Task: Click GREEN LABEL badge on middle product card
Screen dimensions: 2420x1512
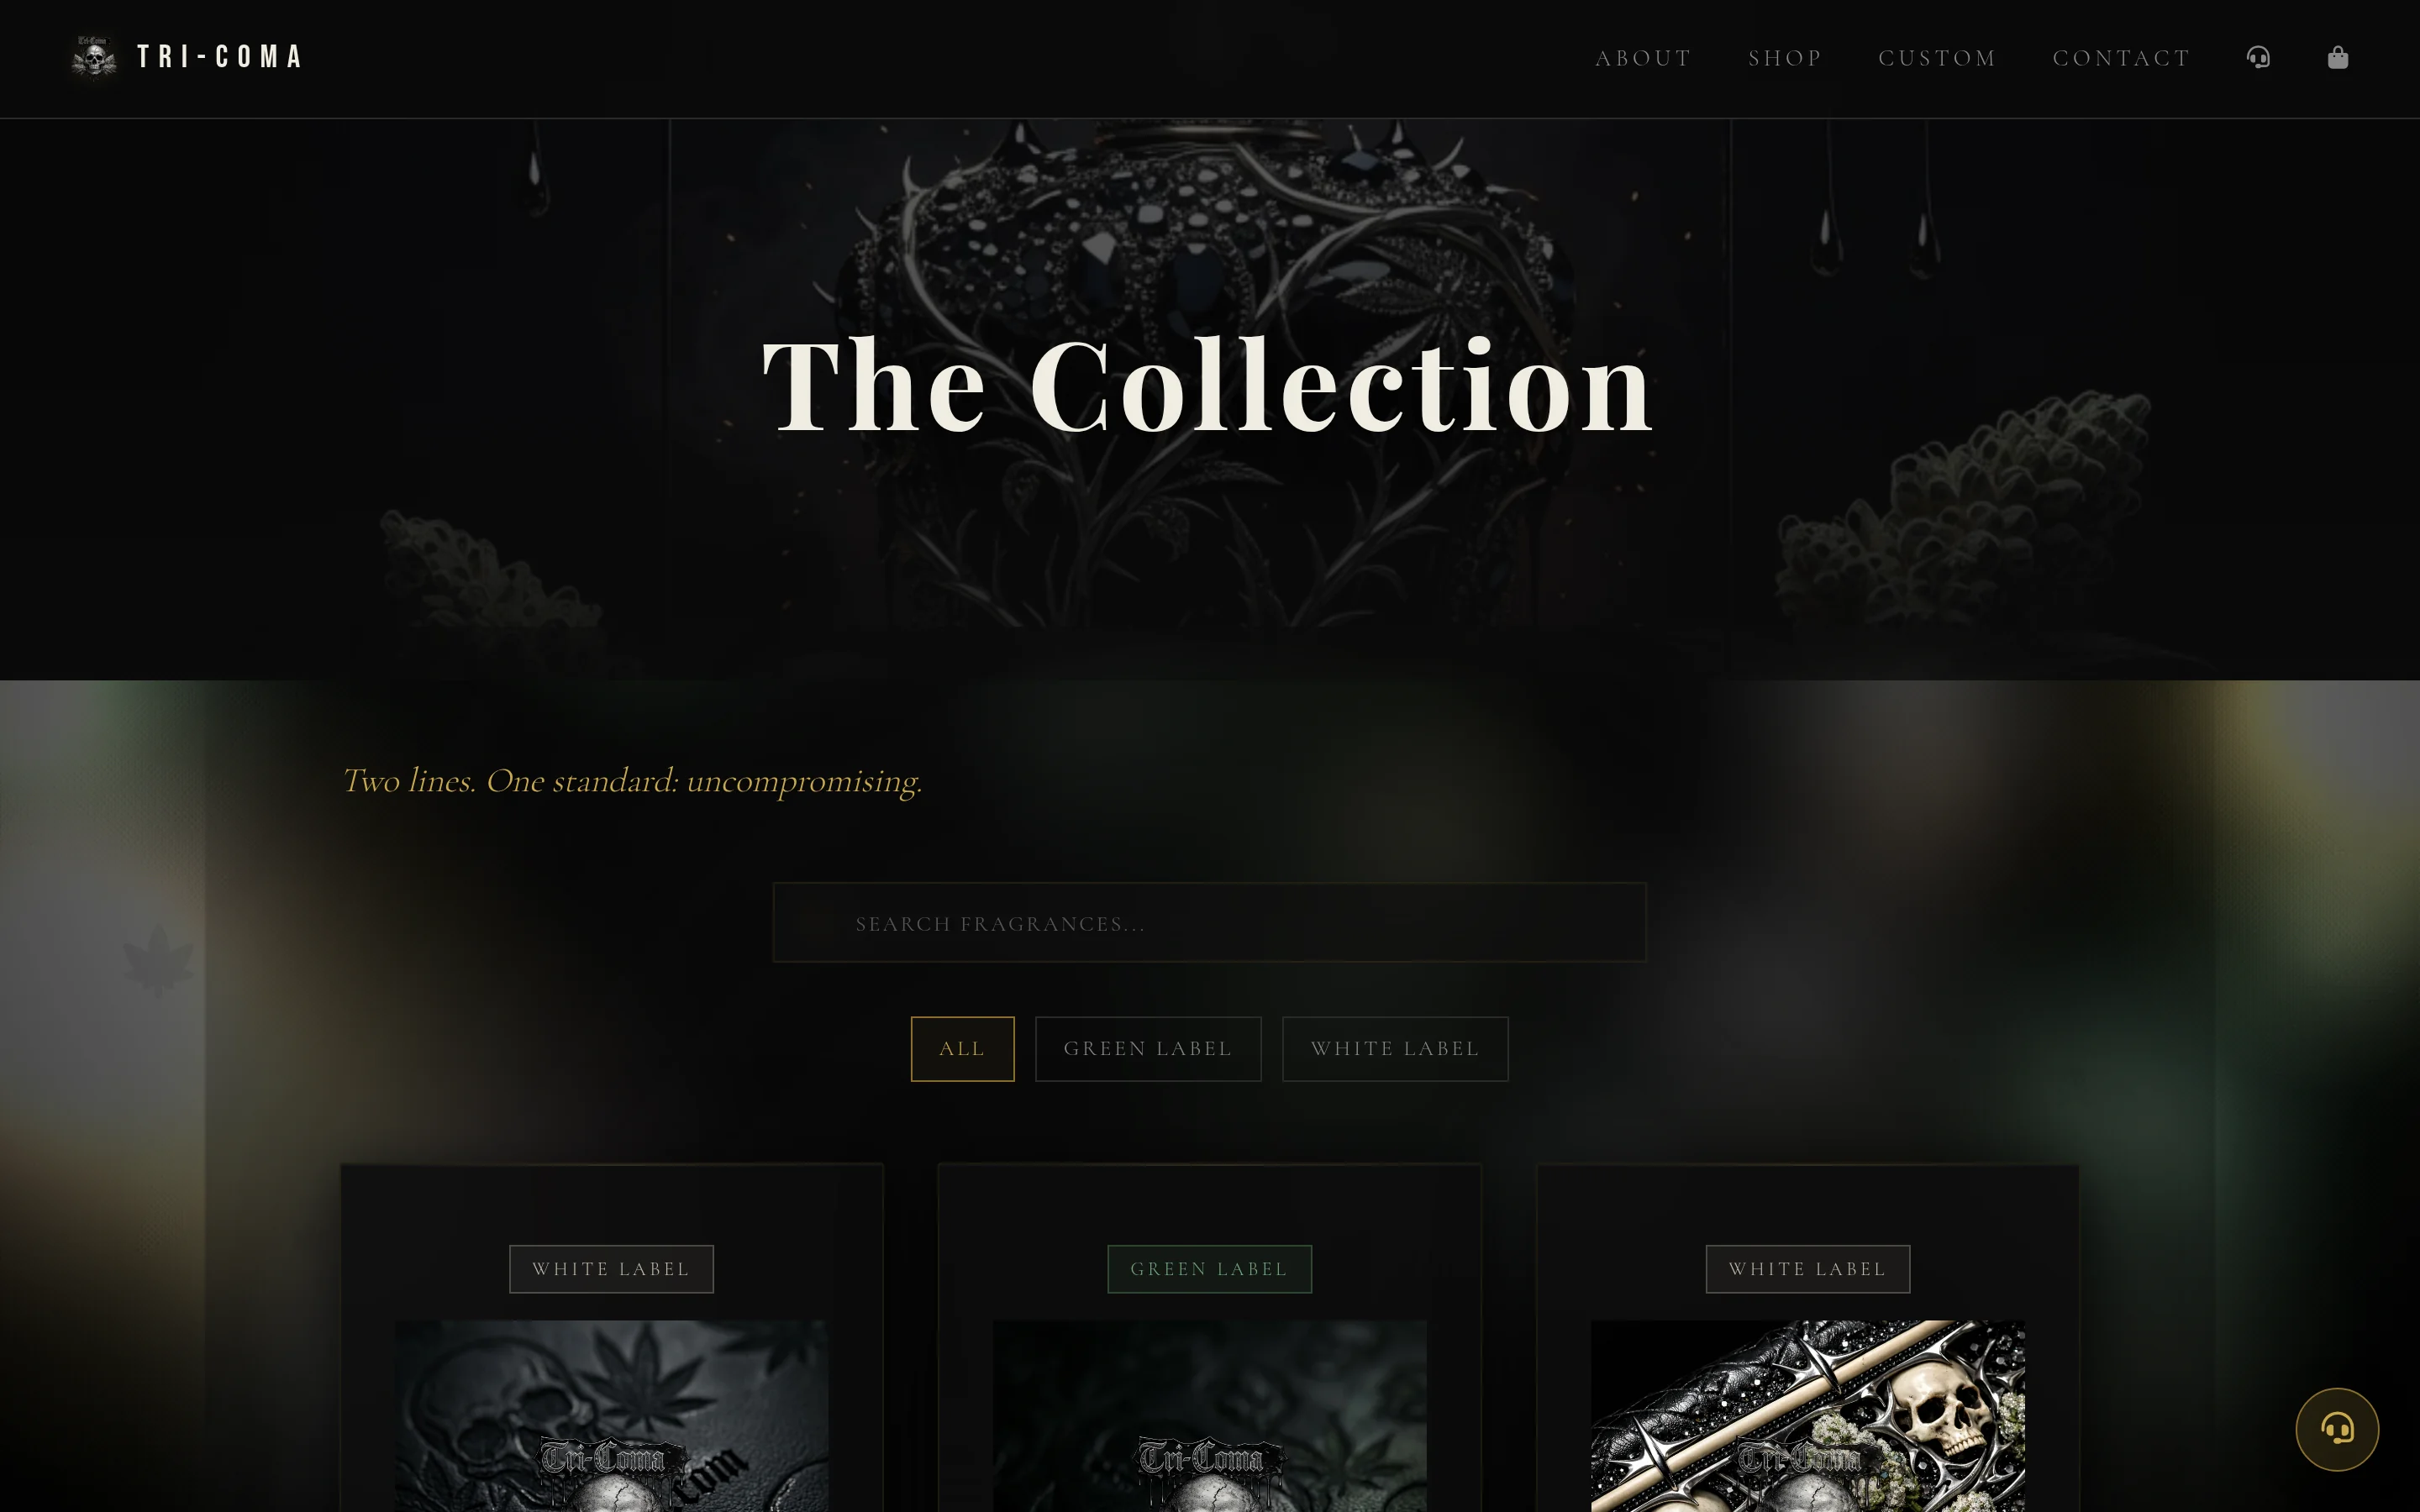Action: click(x=1209, y=1269)
